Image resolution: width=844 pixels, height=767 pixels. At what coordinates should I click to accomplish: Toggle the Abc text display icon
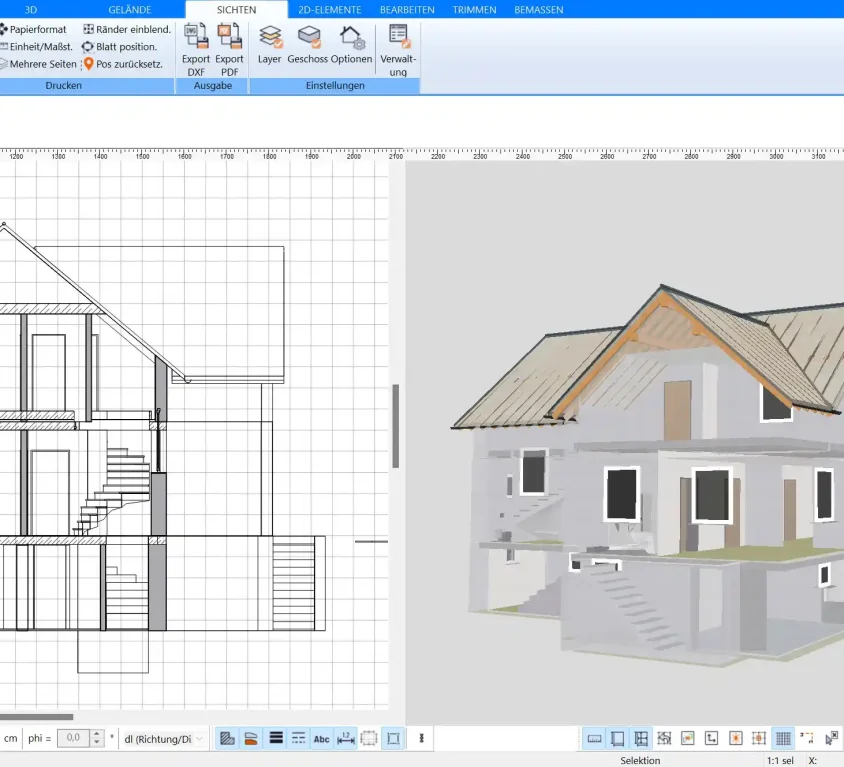(x=321, y=738)
